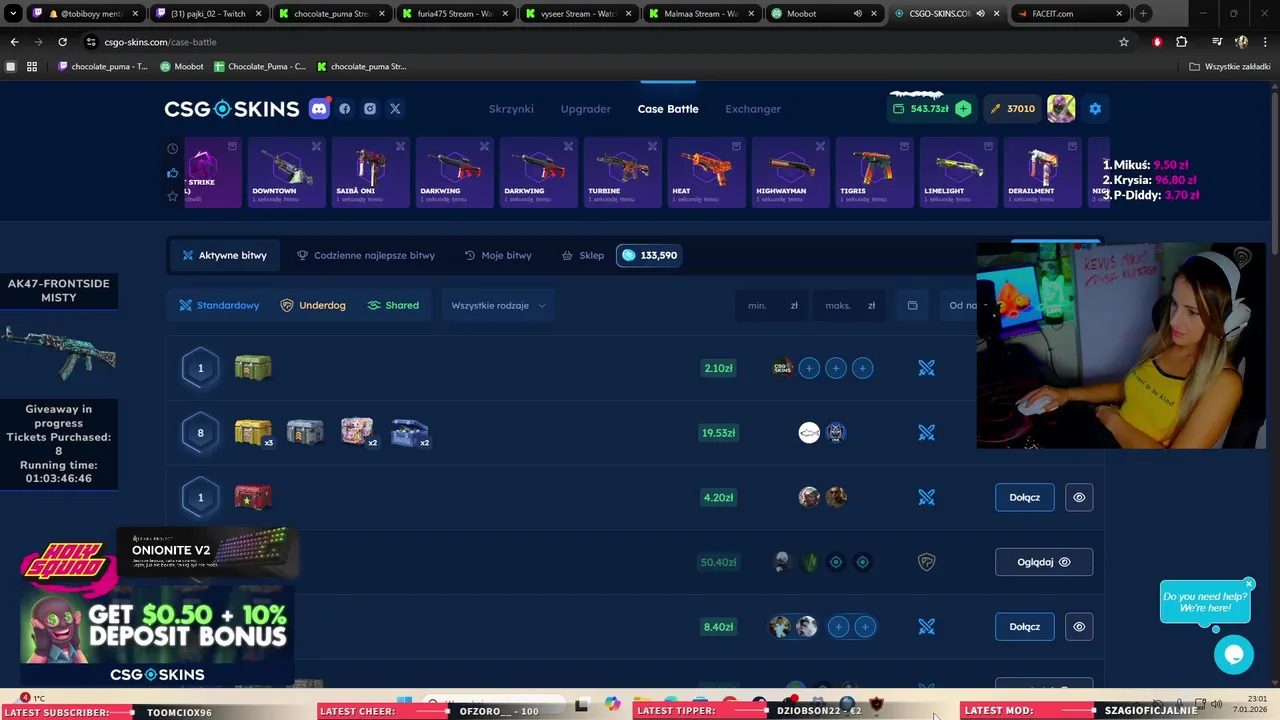This screenshot has width=1280, height=720.
Task: Open the chat support bubble
Action: (1234, 655)
